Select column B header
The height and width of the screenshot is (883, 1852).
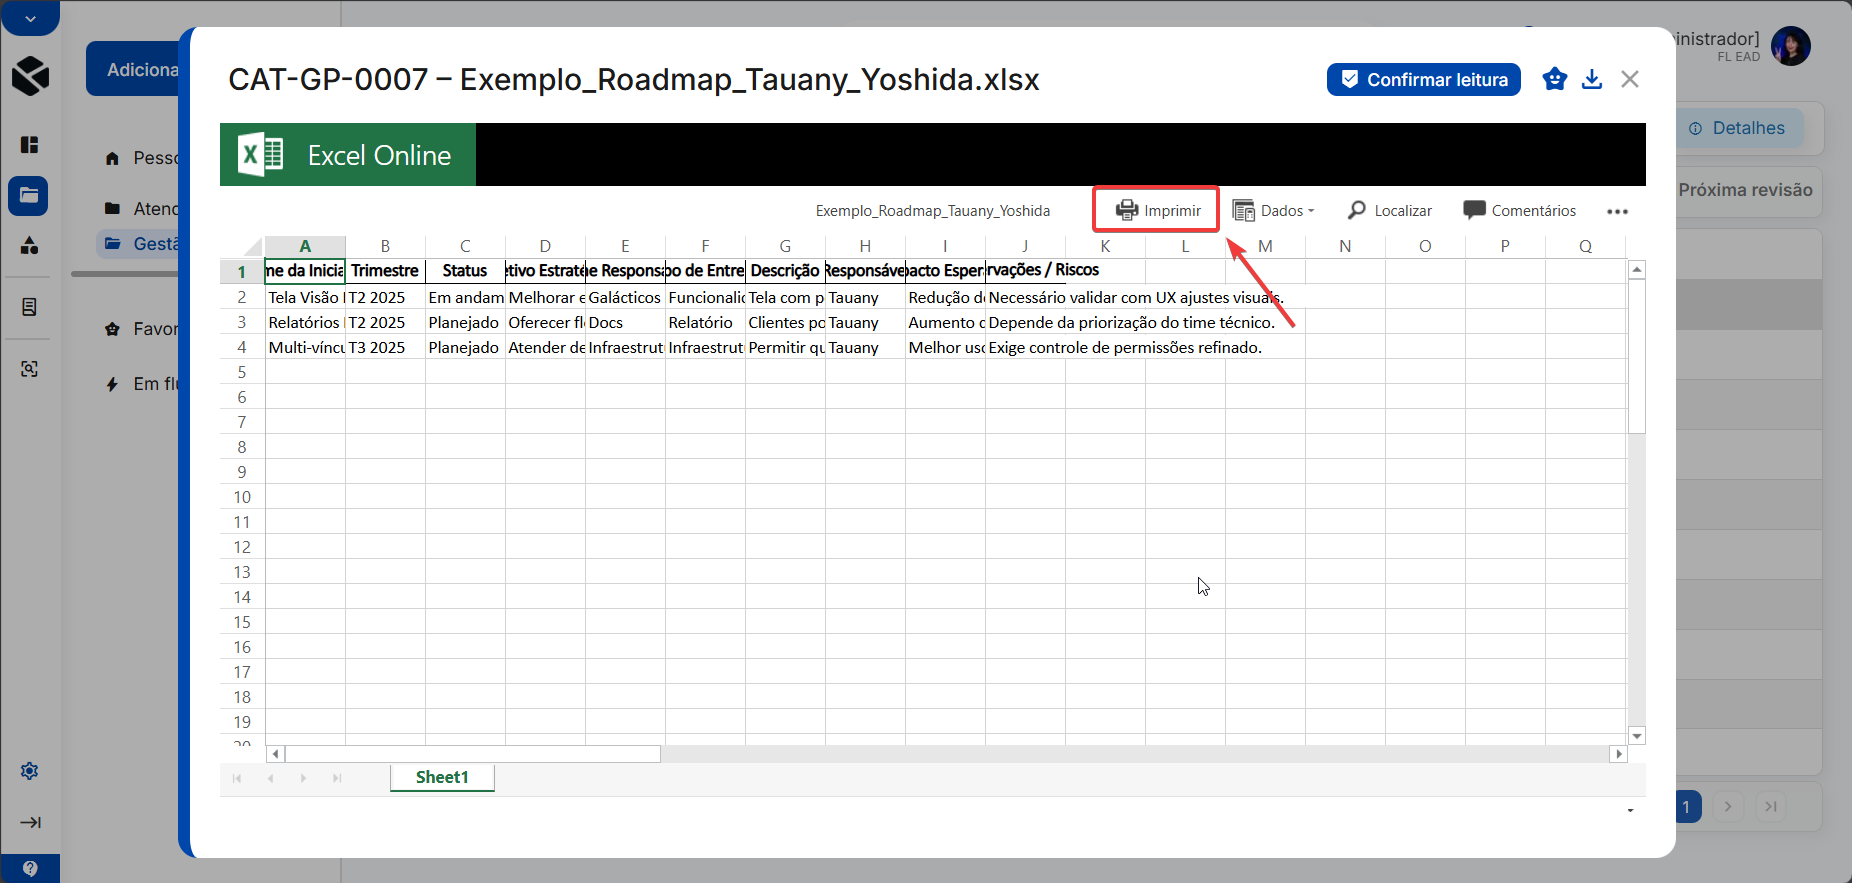[x=385, y=246]
